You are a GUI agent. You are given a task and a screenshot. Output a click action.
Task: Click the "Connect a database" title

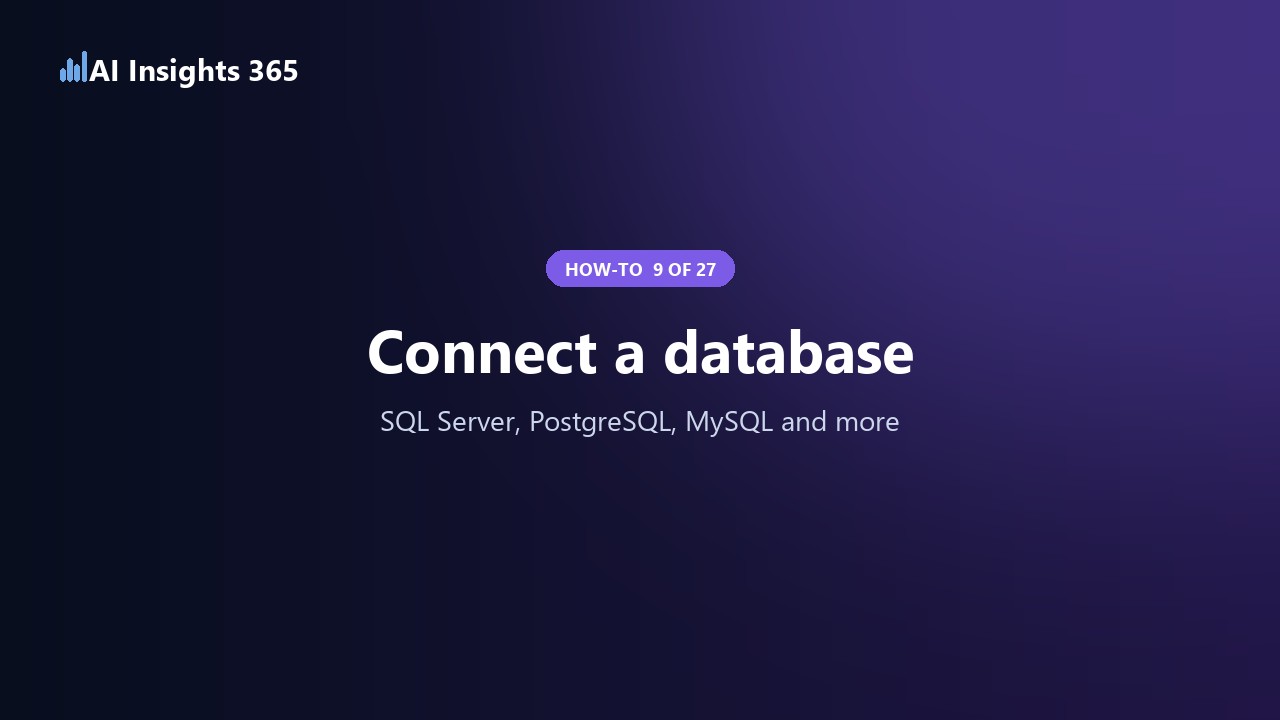[640, 352]
